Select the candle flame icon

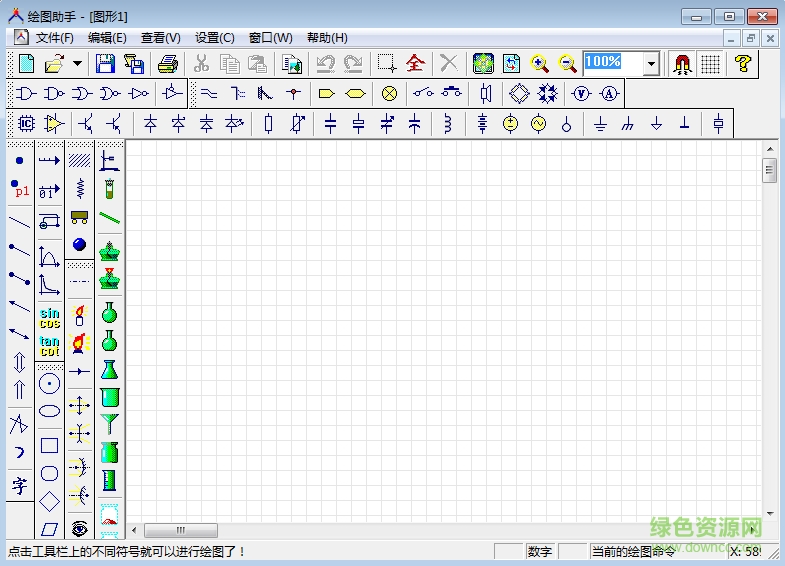pos(80,316)
